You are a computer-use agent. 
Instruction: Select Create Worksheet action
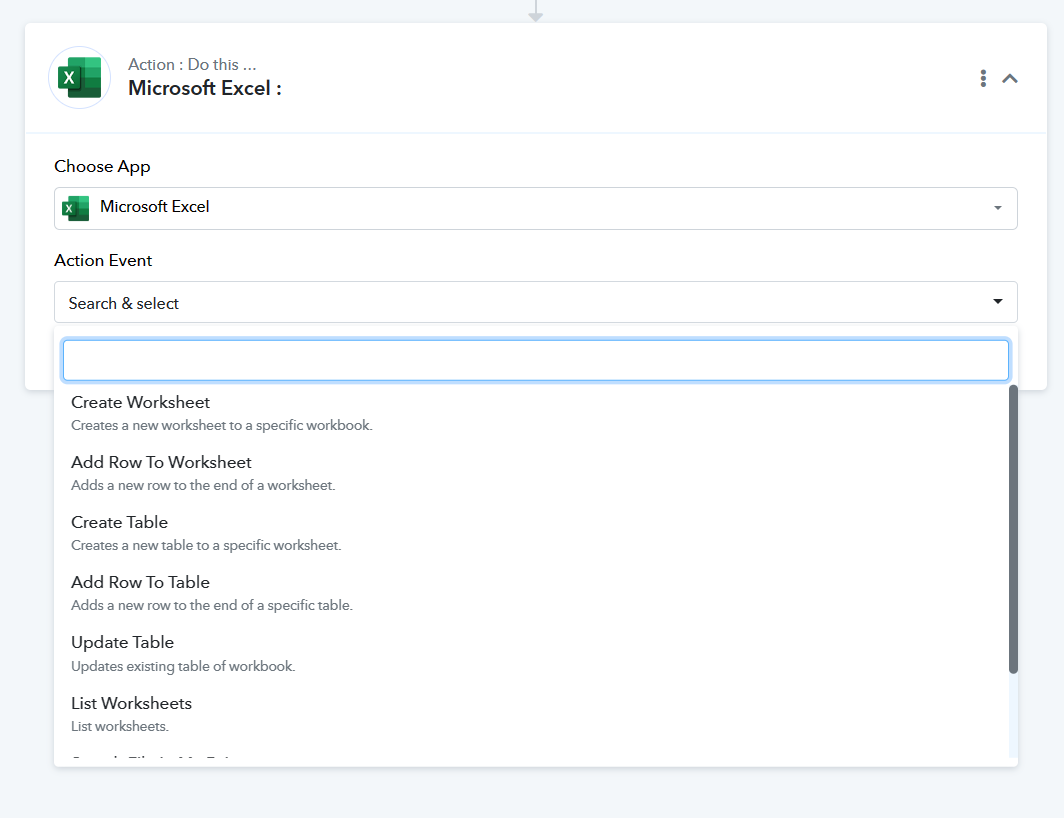click(x=536, y=413)
